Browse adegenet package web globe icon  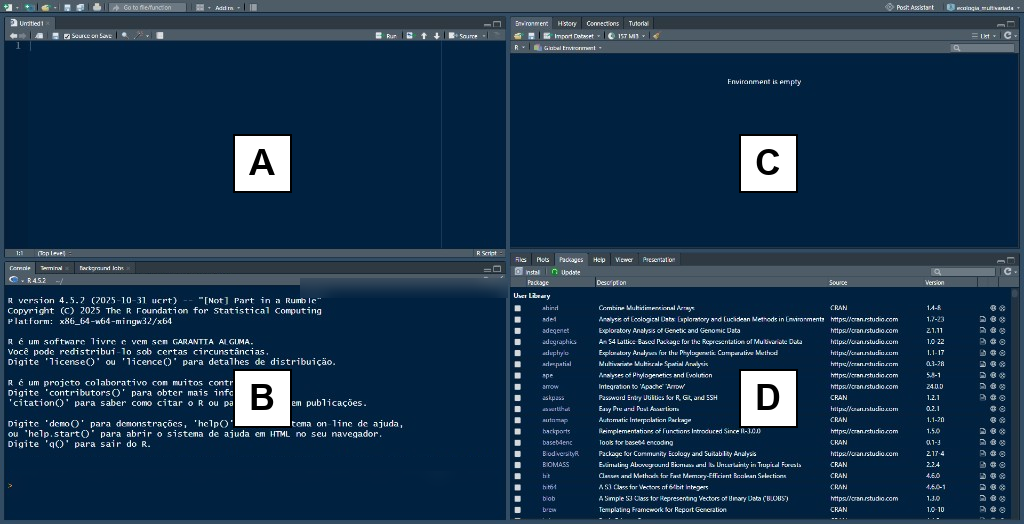tap(993, 331)
